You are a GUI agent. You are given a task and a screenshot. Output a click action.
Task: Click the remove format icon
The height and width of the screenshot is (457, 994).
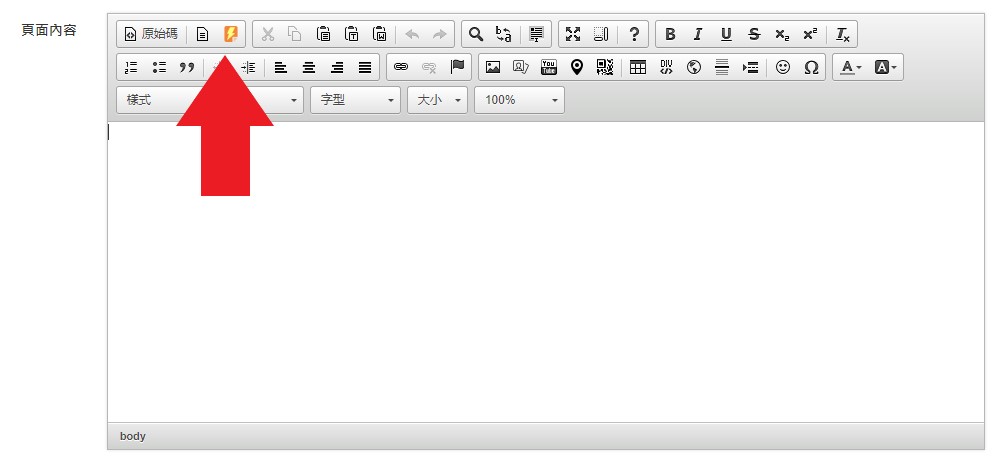(842, 34)
